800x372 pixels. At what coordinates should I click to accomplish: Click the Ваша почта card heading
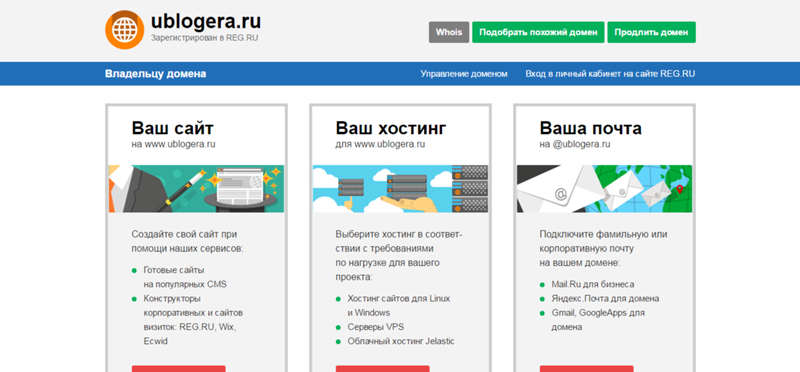[x=591, y=128]
